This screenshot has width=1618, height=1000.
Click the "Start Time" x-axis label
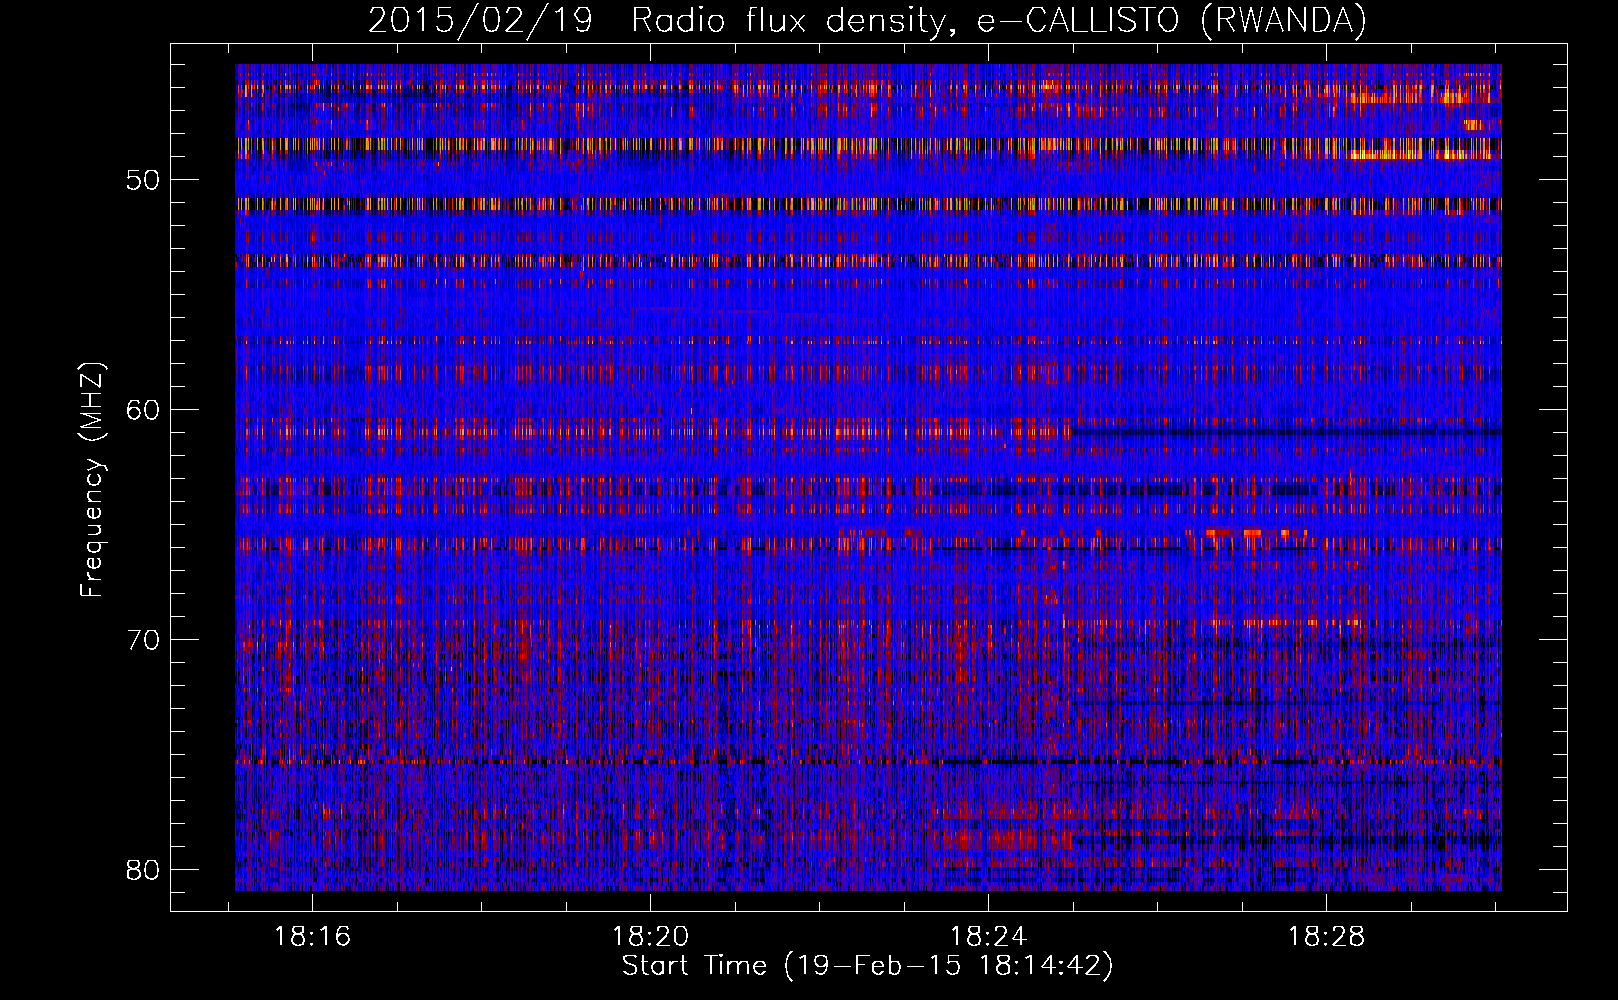tap(867, 965)
